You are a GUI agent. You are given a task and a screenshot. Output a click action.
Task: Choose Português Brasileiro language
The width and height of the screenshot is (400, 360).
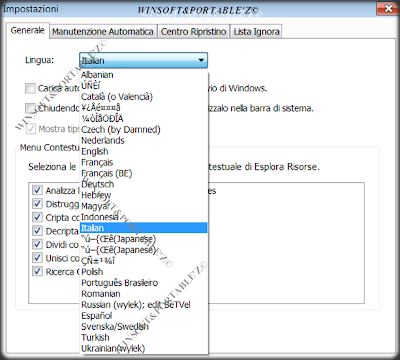[144, 283]
